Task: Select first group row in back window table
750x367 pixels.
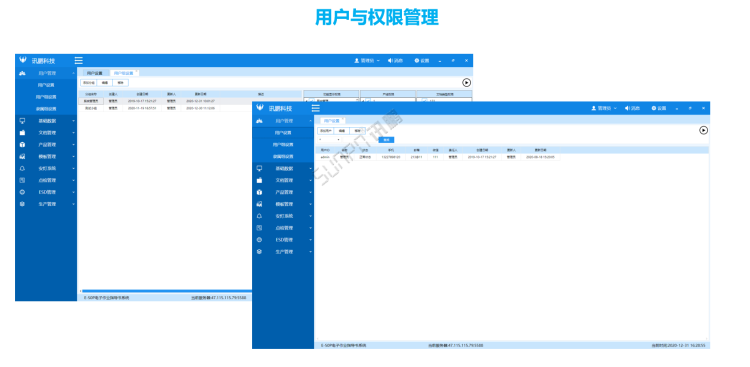Action: (190, 101)
